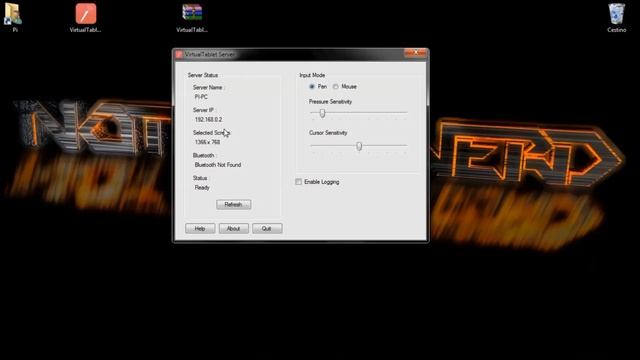This screenshot has height=360, width=640.
Task: Click the Ready status text
Action: (202, 188)
